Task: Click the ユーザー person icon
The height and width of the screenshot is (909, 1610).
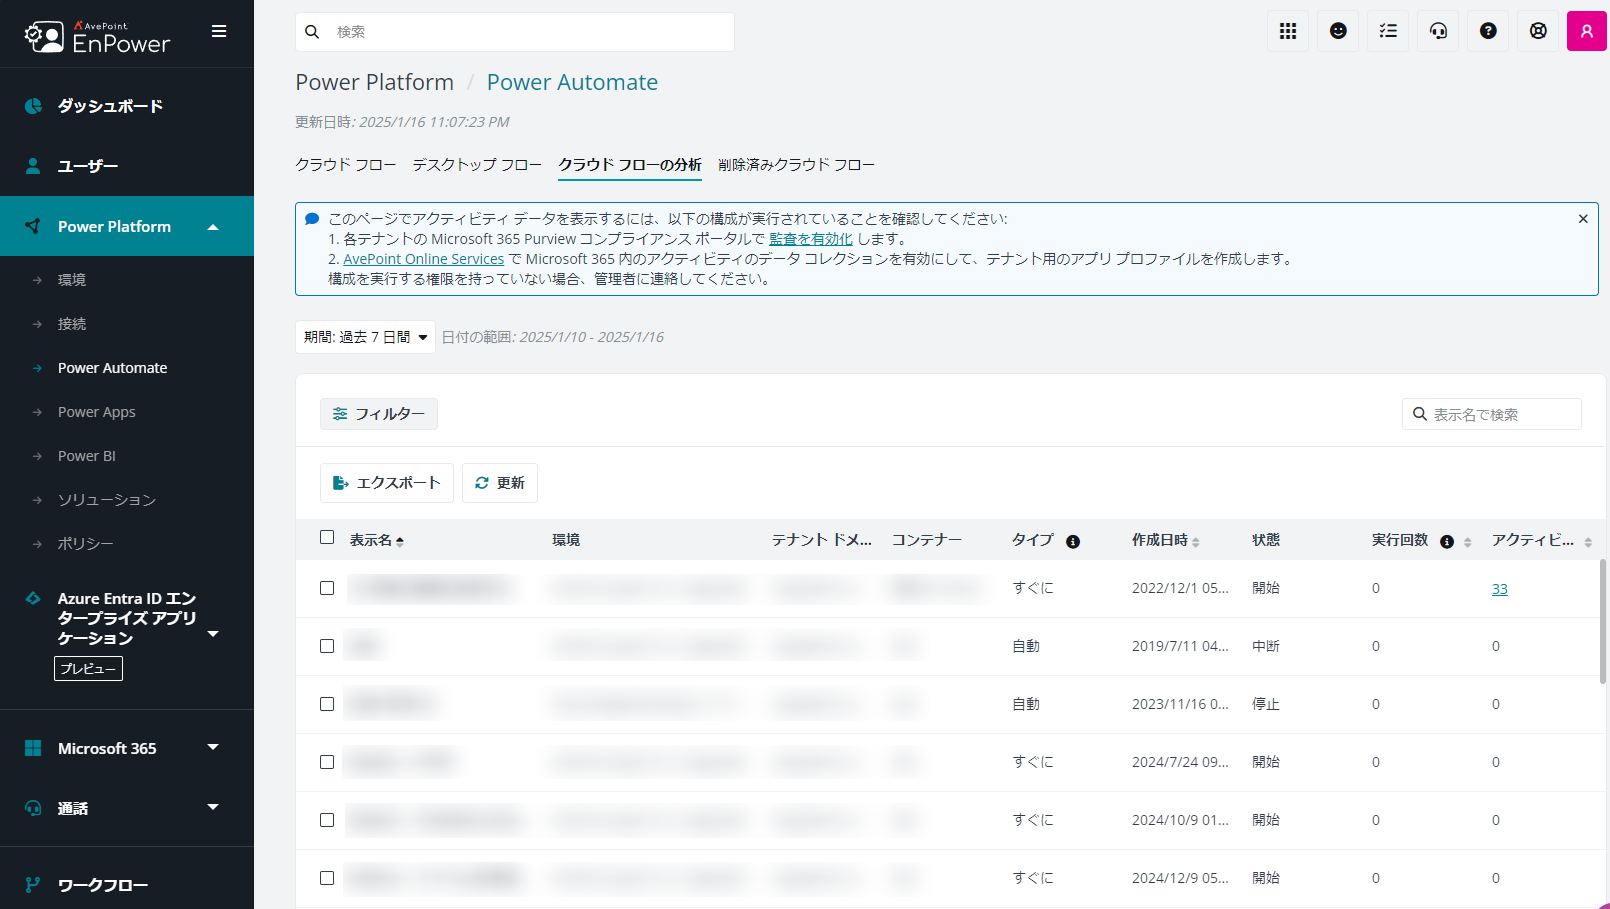Action: 33,166
